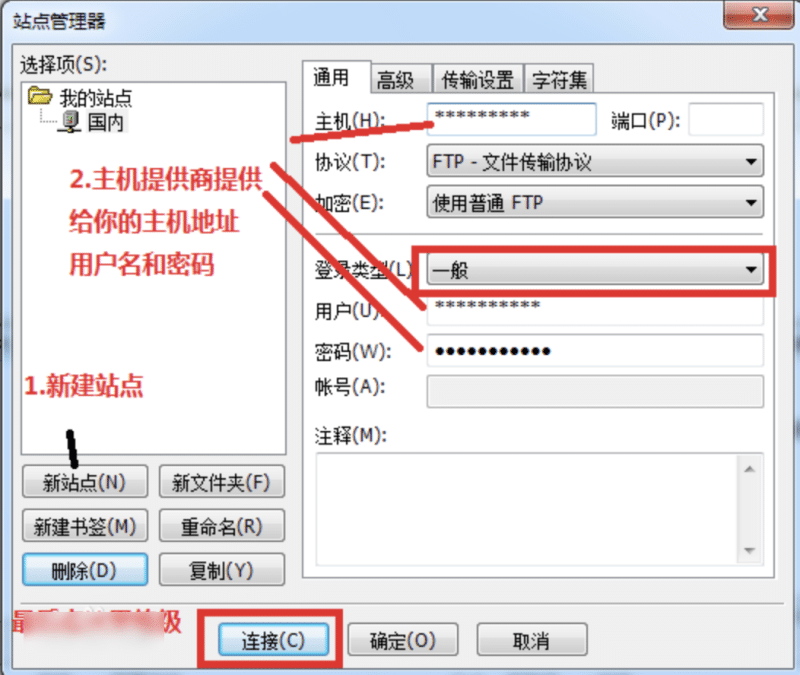Click inside the 密码(W) password field
Viewport: 800px width, 675px height.
pos(595,351)
